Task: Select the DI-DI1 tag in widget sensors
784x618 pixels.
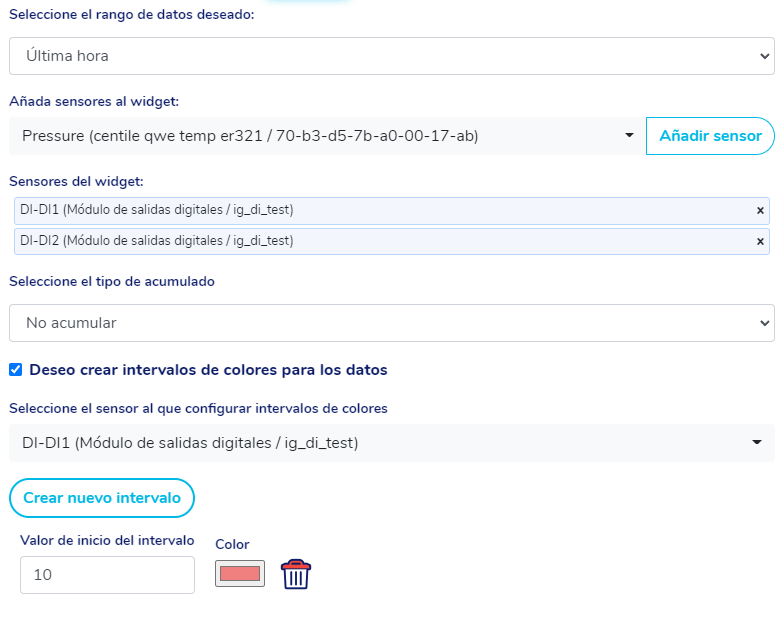Action: click(x=380, y=211)
